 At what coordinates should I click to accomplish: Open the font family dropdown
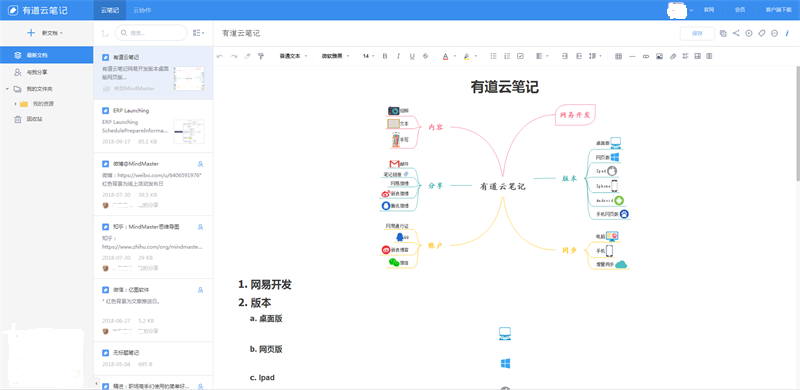coord(335,56)
